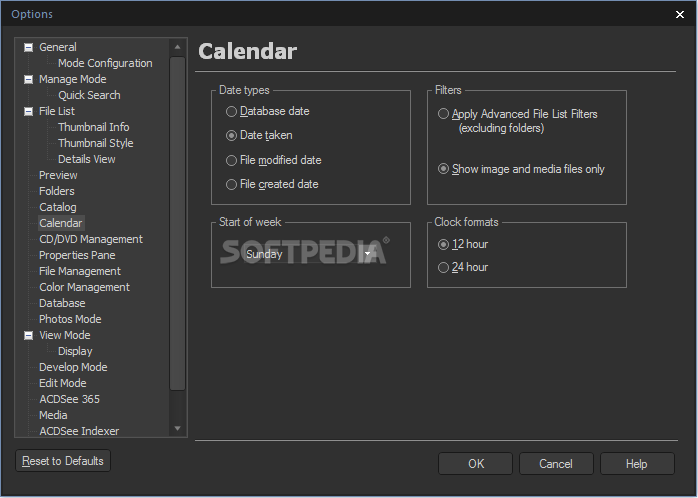
Task: Collapse the General tree node
Action: coord(28,47)
